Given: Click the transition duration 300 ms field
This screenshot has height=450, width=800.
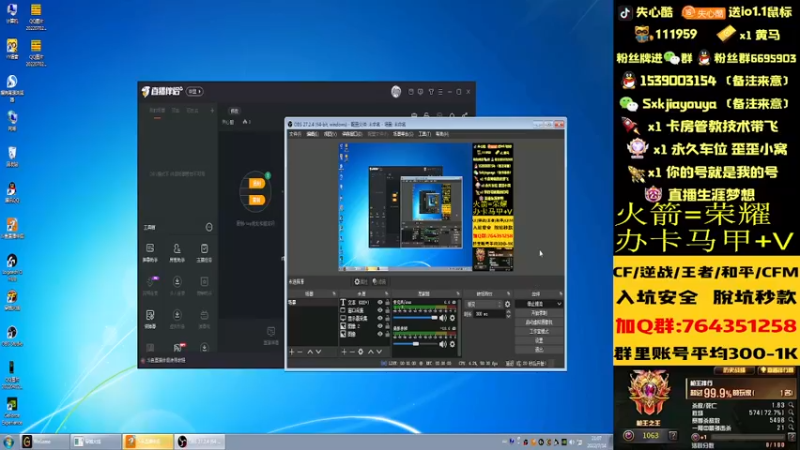Looking at the screenshot, I should click(x=489, y=314).
